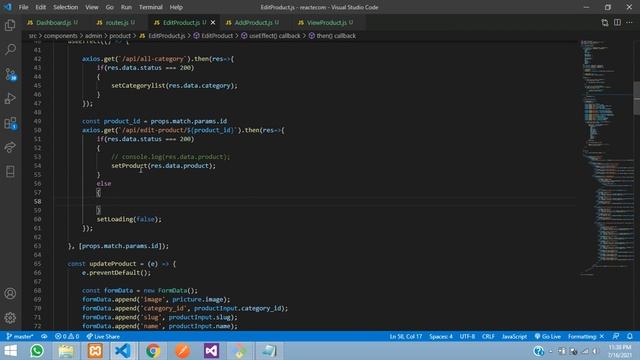640x360 pixels.
Task: Click the errors and warnings status indicator
Action: (x=67, y=336)
